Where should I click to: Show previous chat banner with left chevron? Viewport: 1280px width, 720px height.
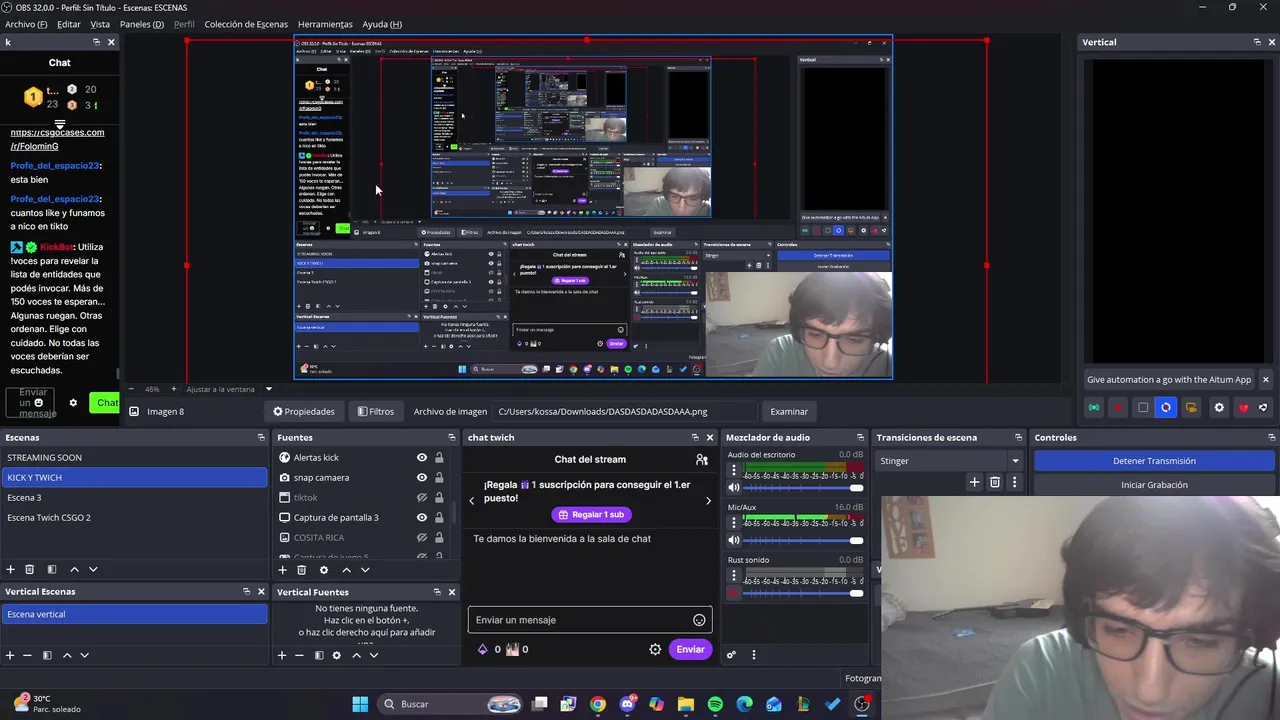[472, 500]
